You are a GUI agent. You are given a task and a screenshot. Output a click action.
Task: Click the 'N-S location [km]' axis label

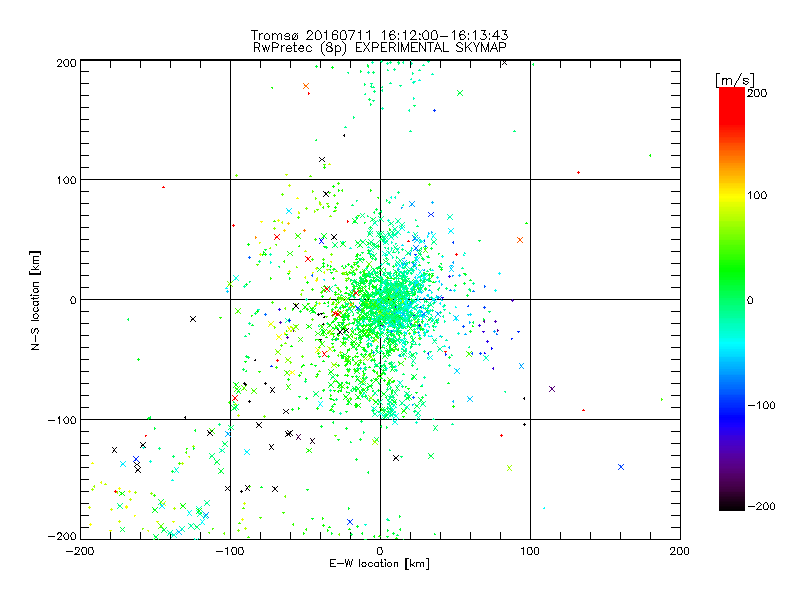point(35,300)
